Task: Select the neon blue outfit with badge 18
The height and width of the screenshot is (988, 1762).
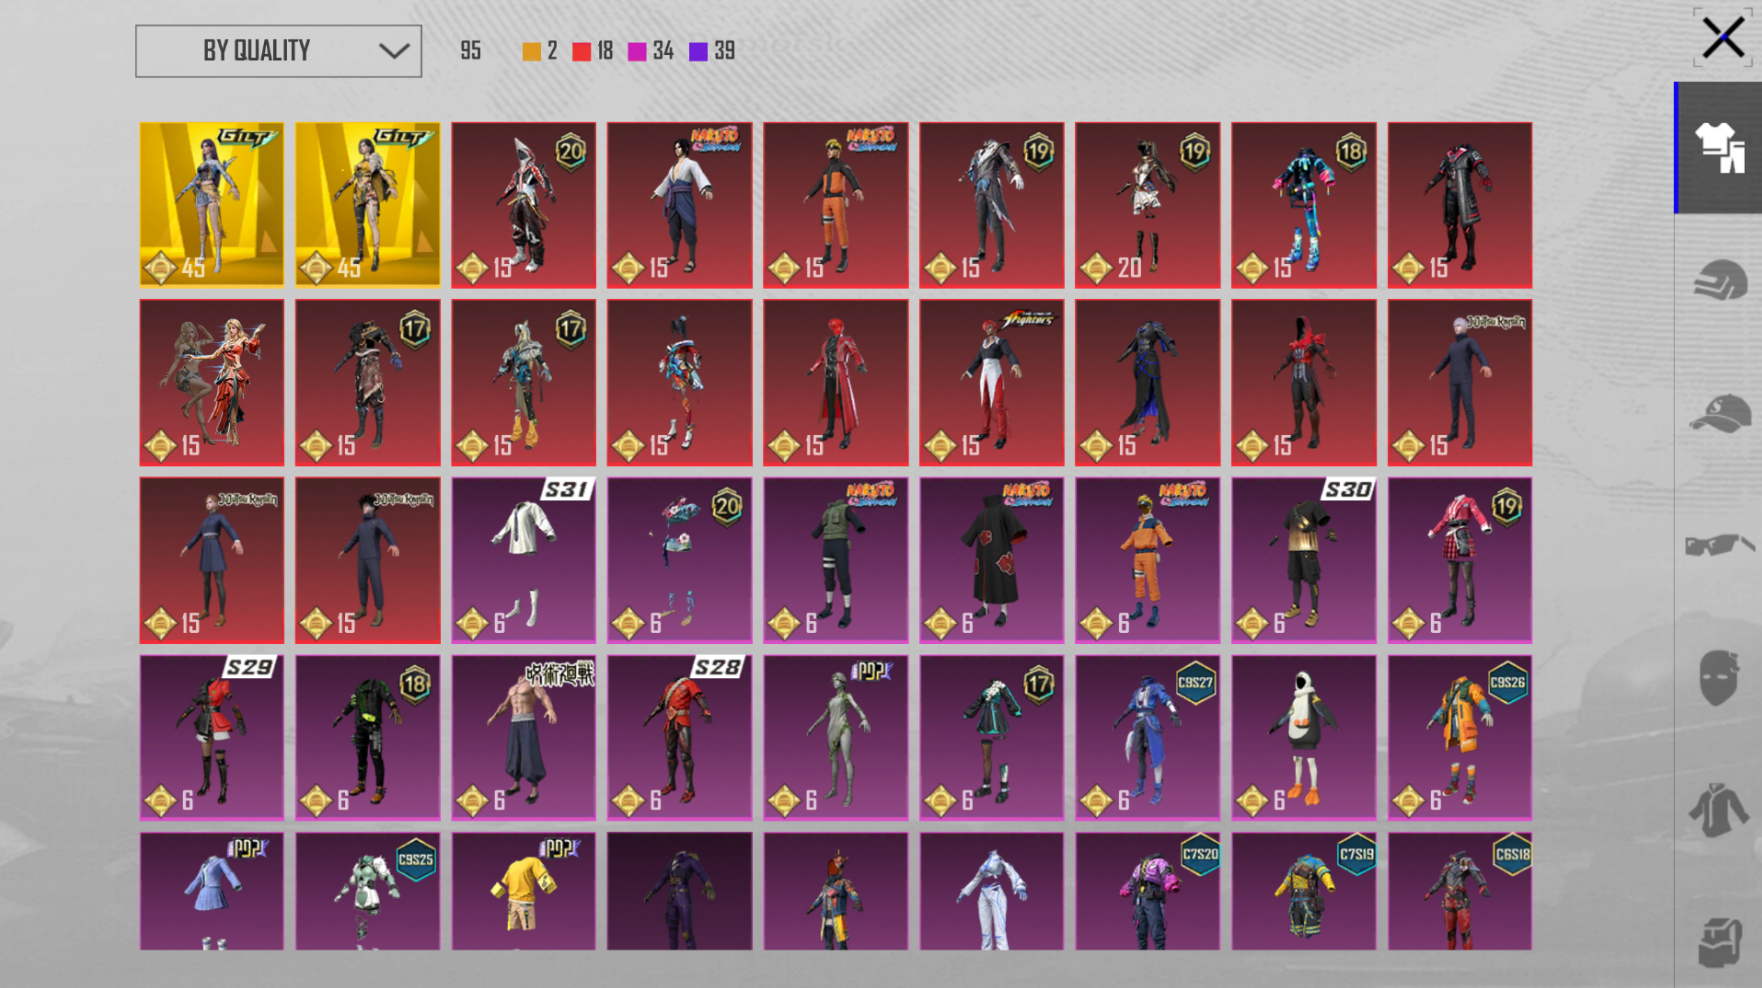Action: (1304, 205)
